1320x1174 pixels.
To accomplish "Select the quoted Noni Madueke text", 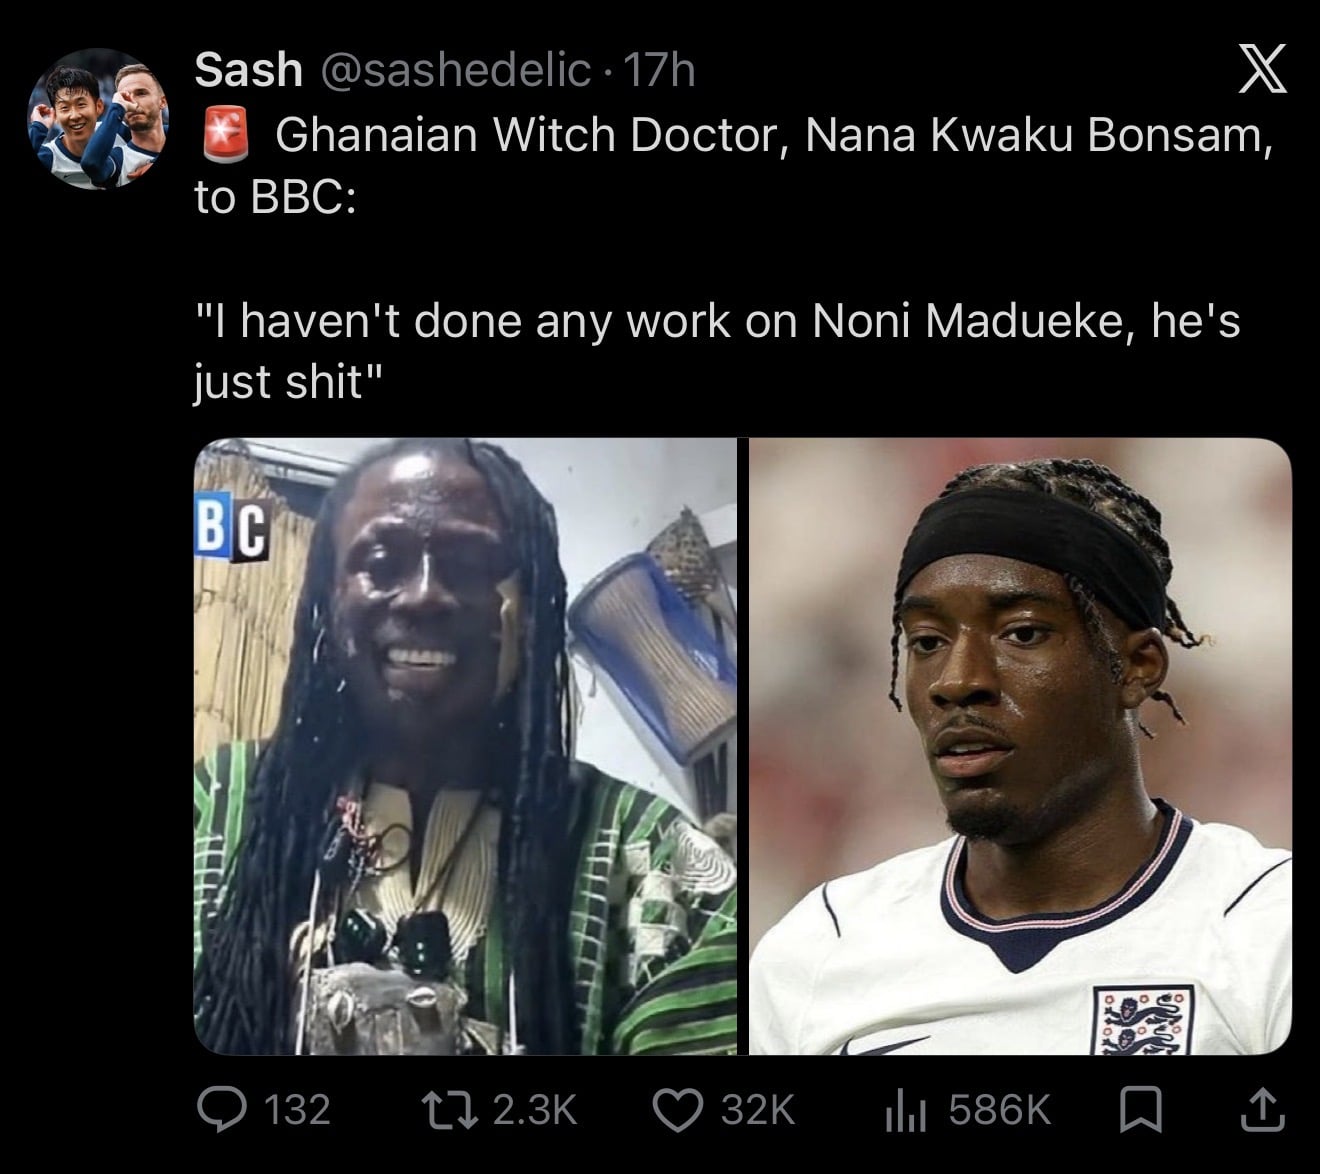I will coord(717,350).
